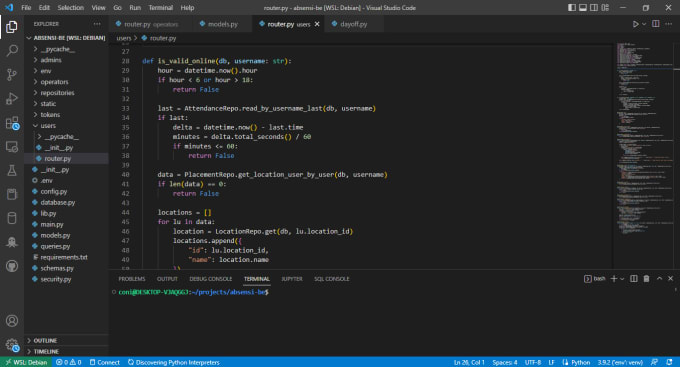The width and height of the screenshot is (680, 367).
Task: Open the Remote Explorer view
Action: tap(12, 147)
